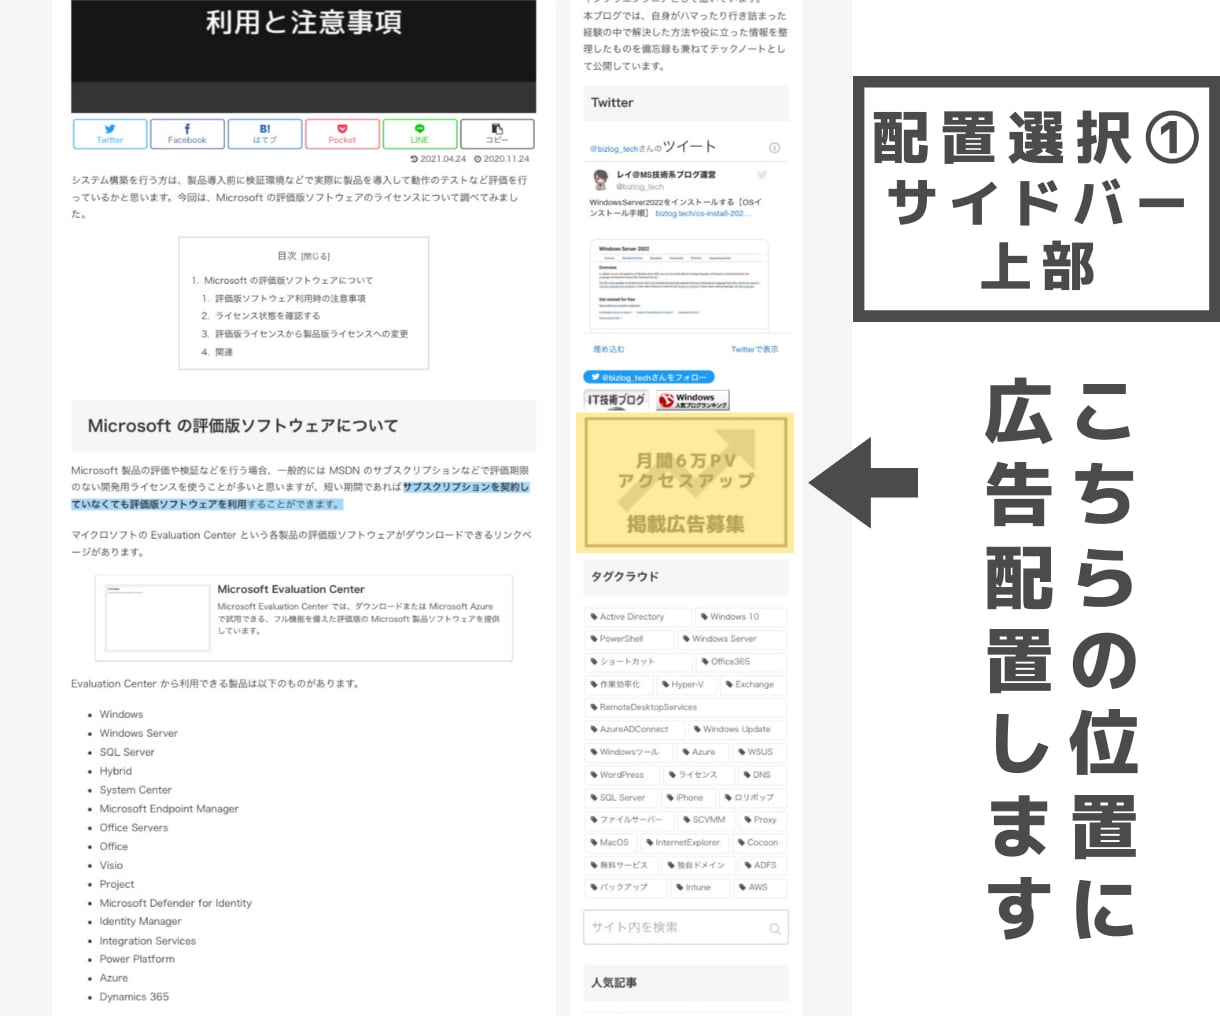This screenshot has width=1220, height=1016.
Task: Open the tweet's Windows Server 2022 preview image
Action: click(680, 285)
